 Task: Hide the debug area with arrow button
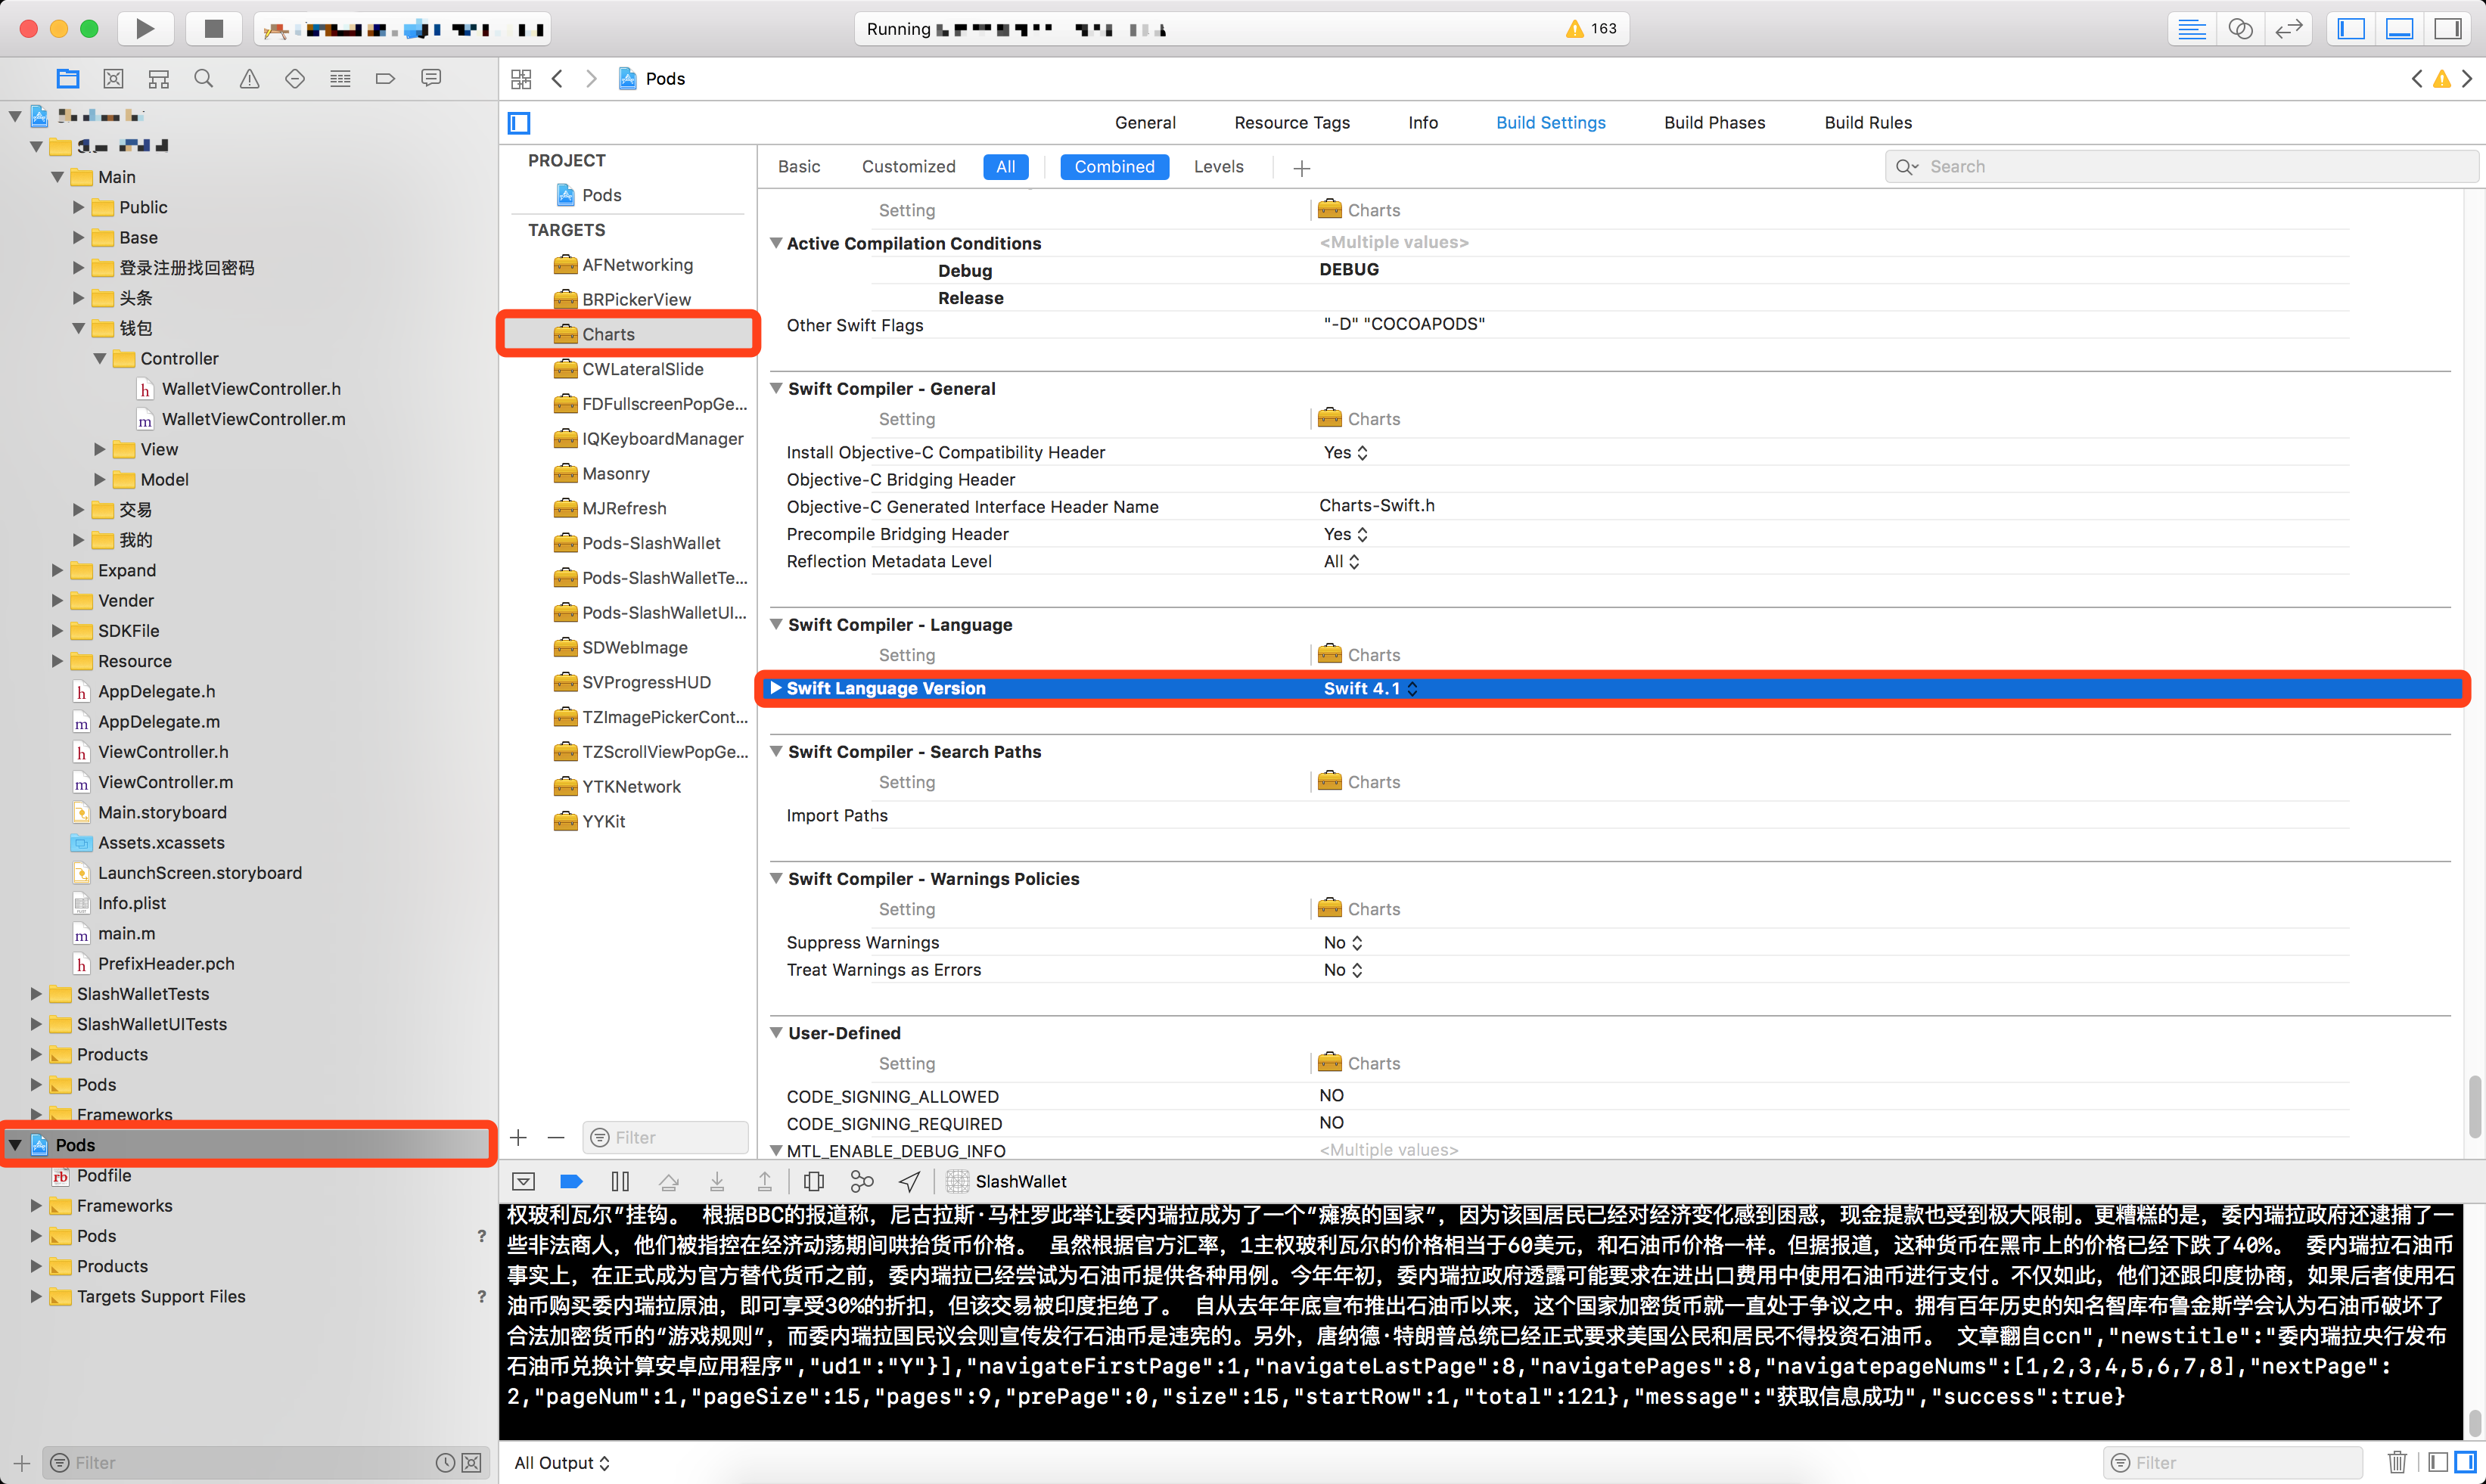[523, 1182]
